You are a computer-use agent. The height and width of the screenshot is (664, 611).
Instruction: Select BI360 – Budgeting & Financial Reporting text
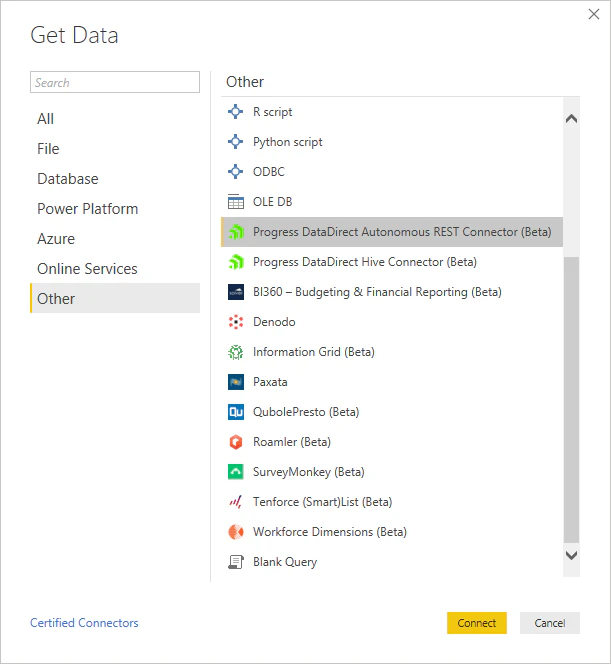[377, 292]
